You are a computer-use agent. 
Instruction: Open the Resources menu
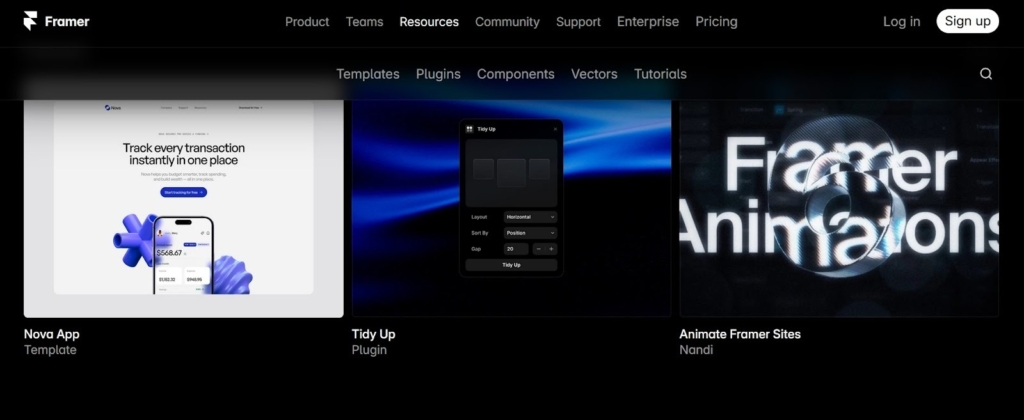click(x=429, y=21)
